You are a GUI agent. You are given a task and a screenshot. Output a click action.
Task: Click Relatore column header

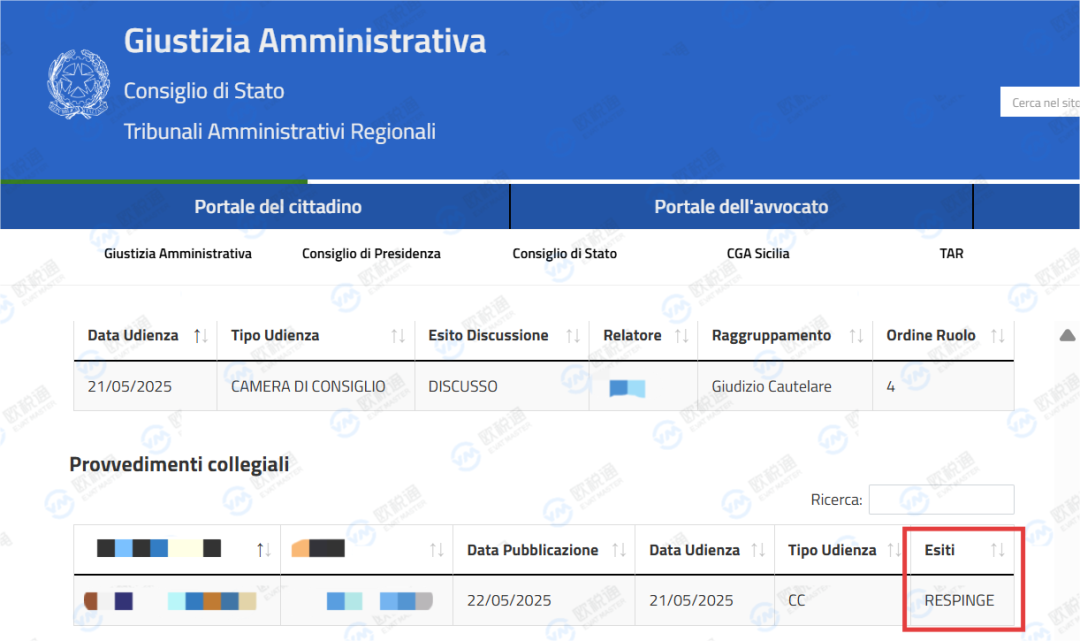(632, 335)
